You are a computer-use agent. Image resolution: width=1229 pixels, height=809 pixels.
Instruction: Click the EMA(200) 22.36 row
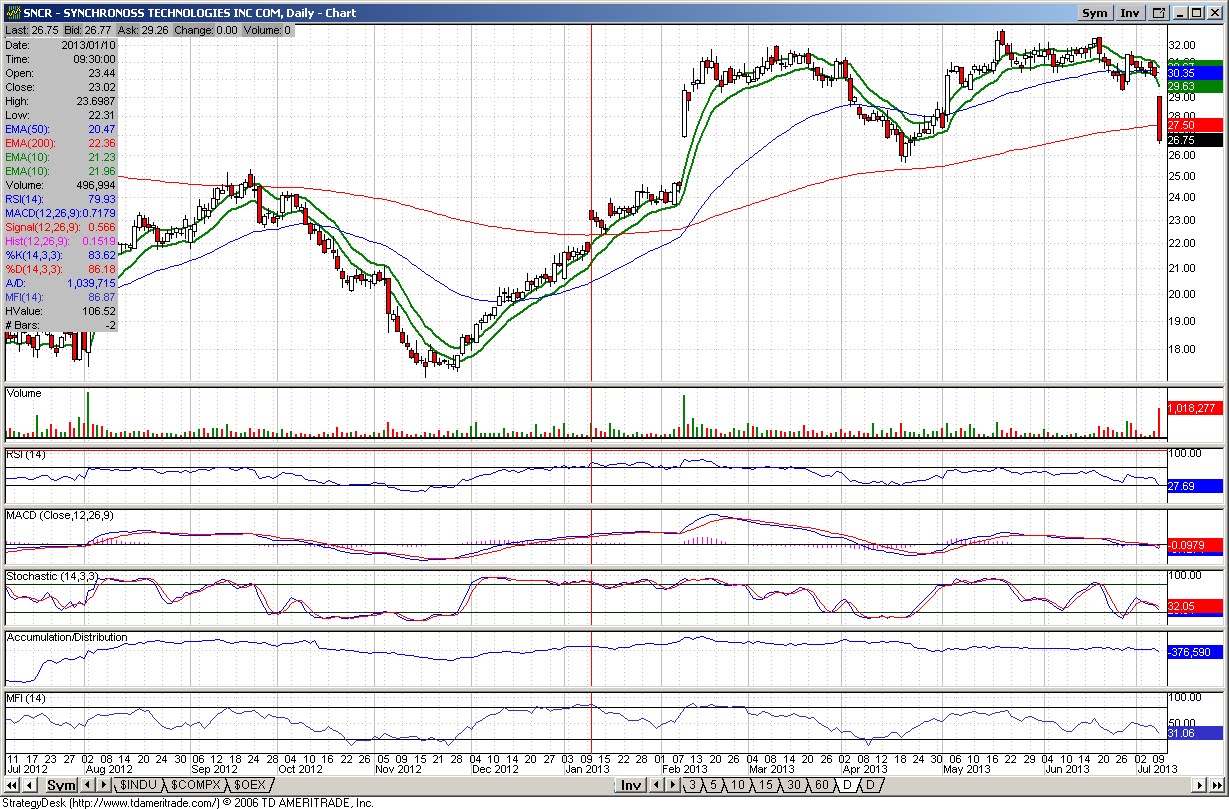coord(61,143)
